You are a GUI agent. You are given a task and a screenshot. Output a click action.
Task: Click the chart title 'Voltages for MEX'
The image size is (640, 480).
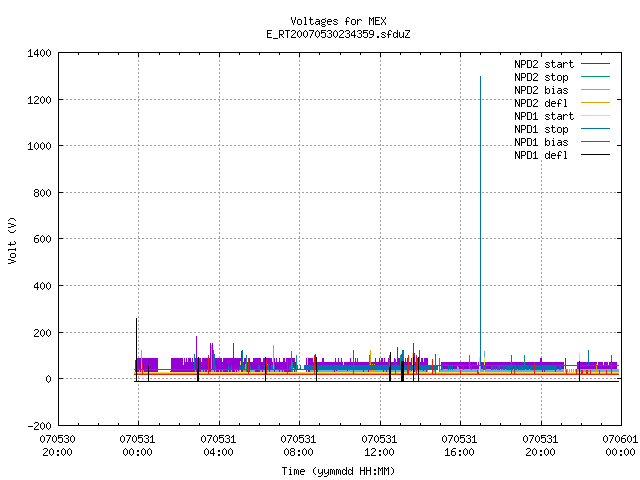tap(338, 21)
